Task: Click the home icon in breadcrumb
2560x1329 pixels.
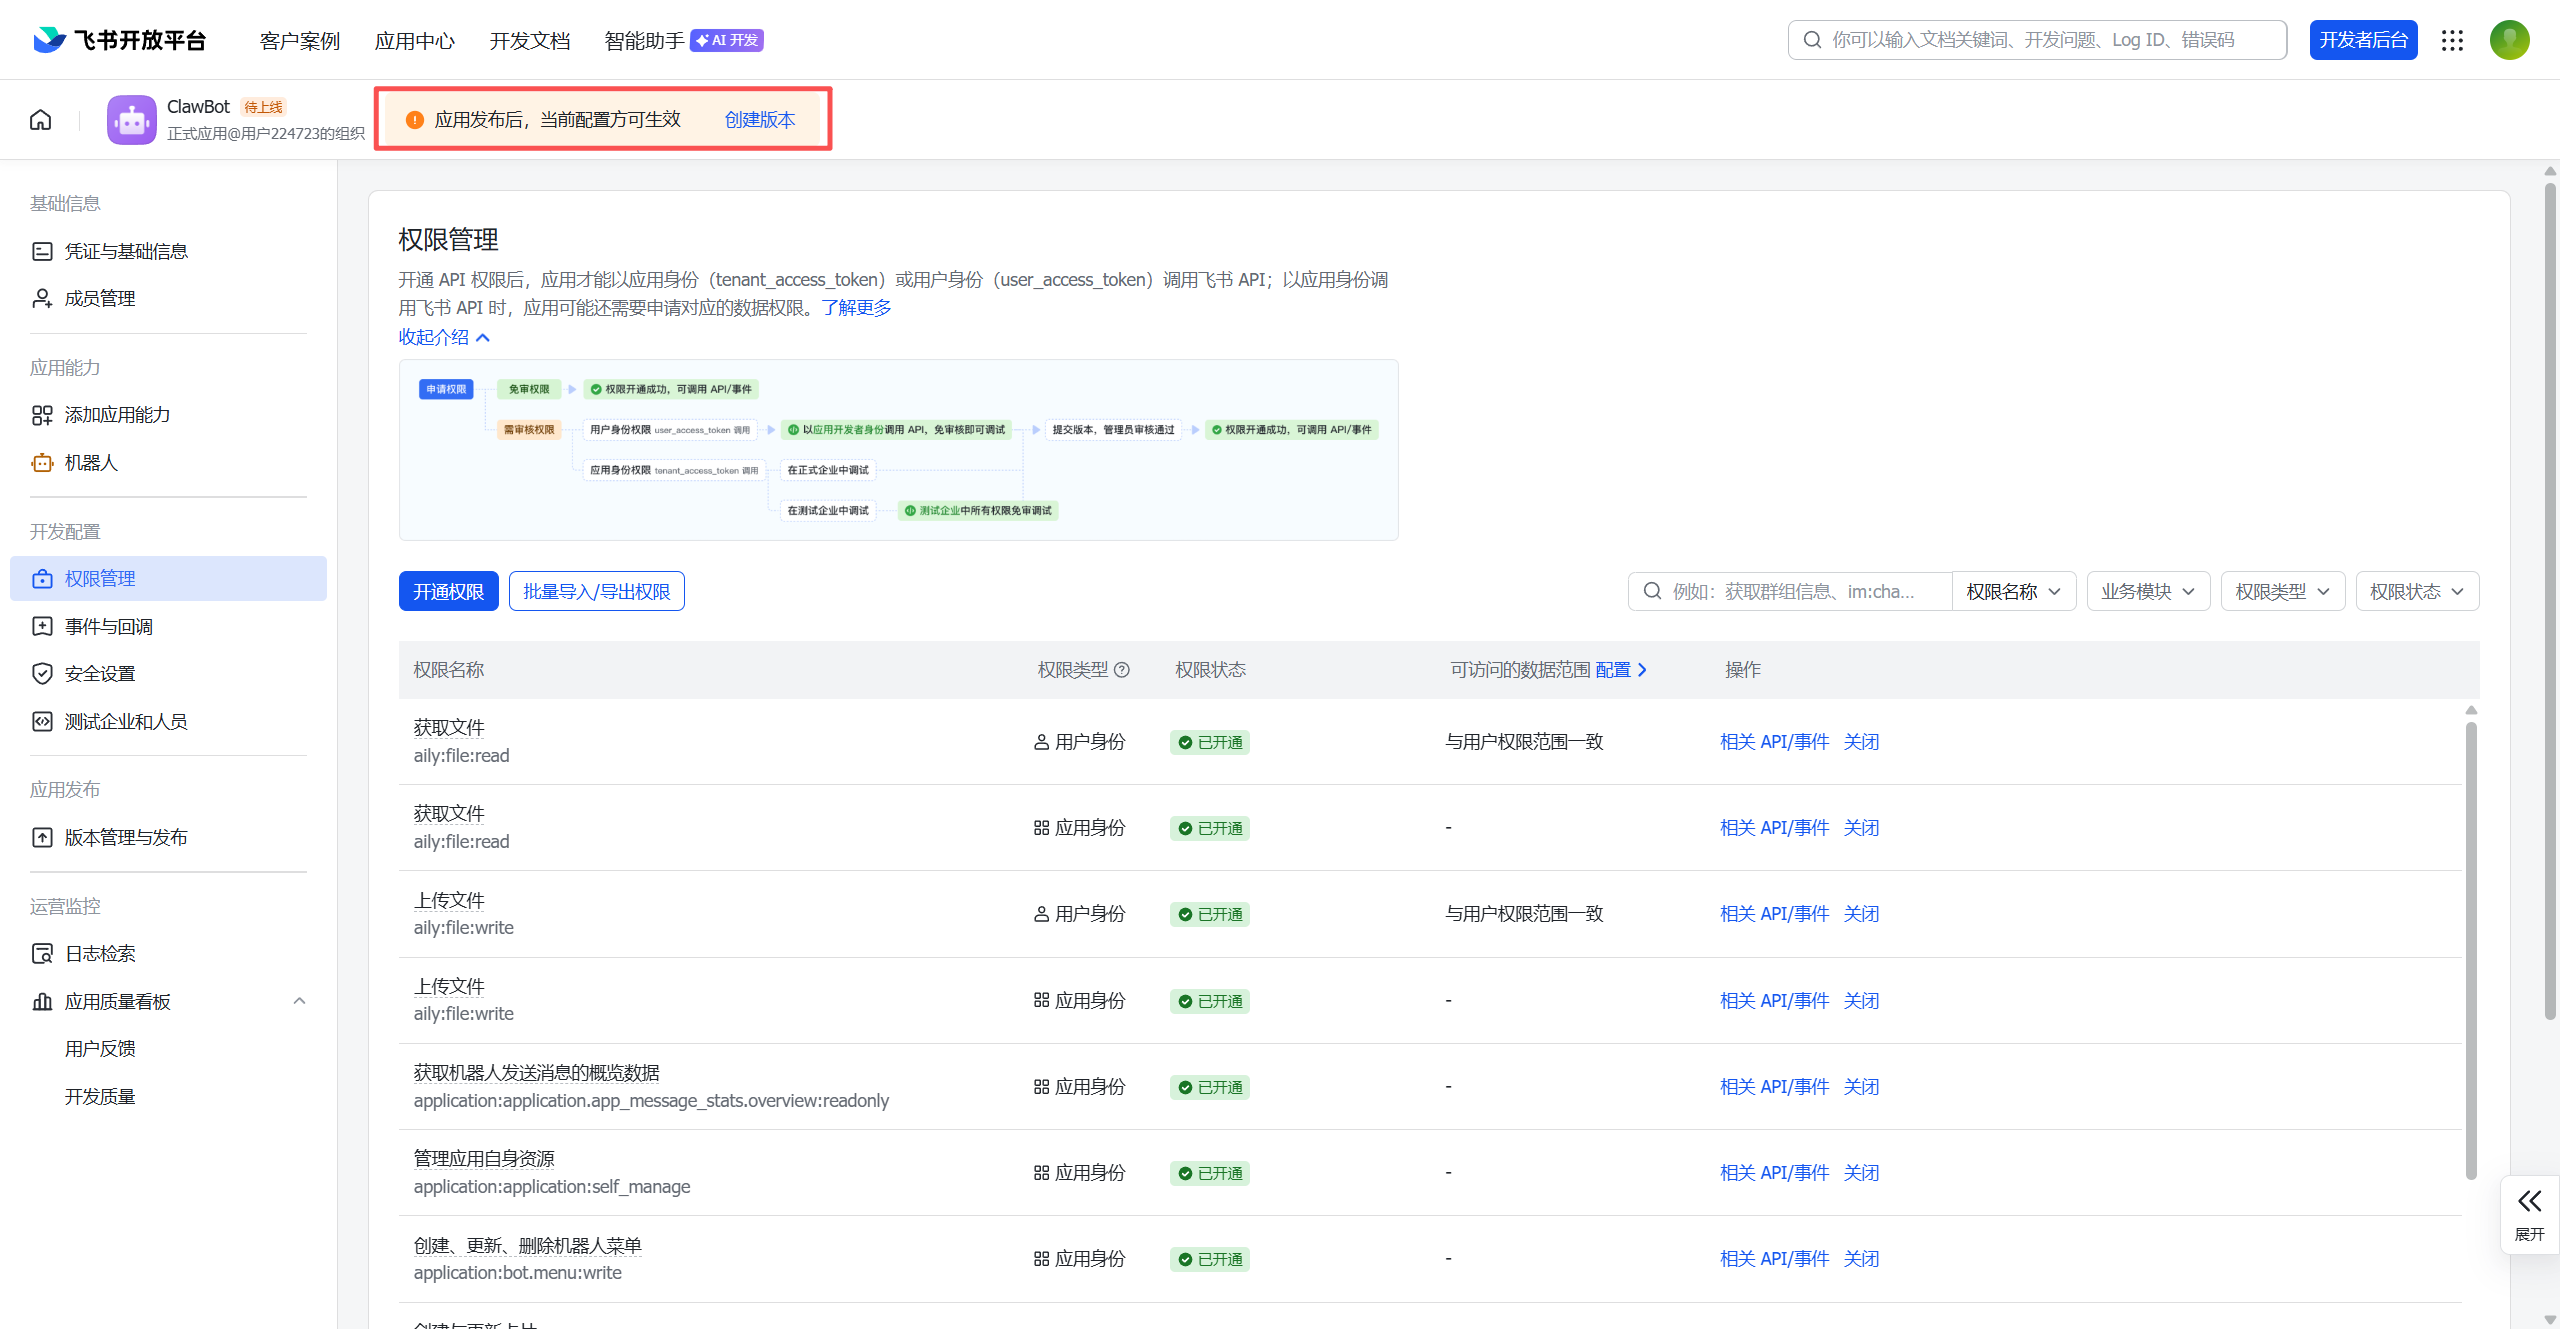Action: coord(41,120)
